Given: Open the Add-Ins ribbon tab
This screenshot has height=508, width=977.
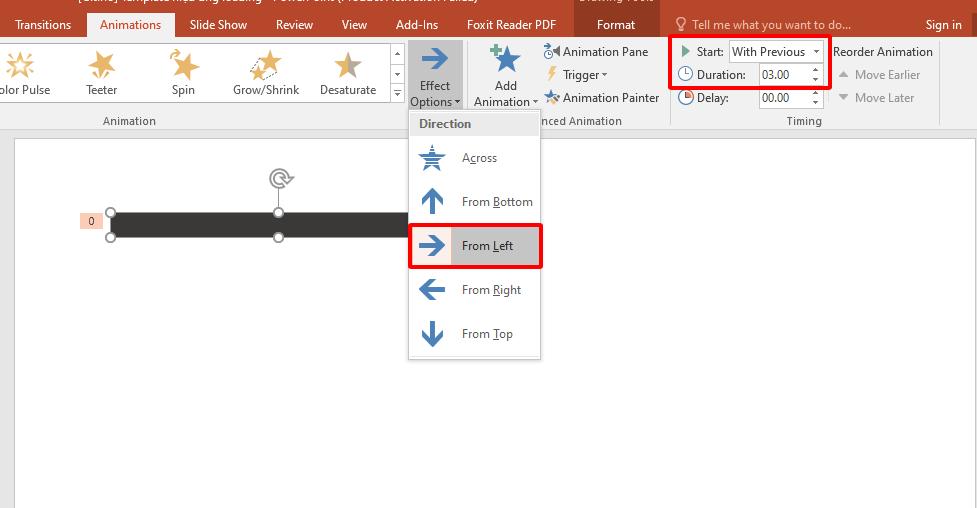Looking at the screenshot, I should click(417, 25).
